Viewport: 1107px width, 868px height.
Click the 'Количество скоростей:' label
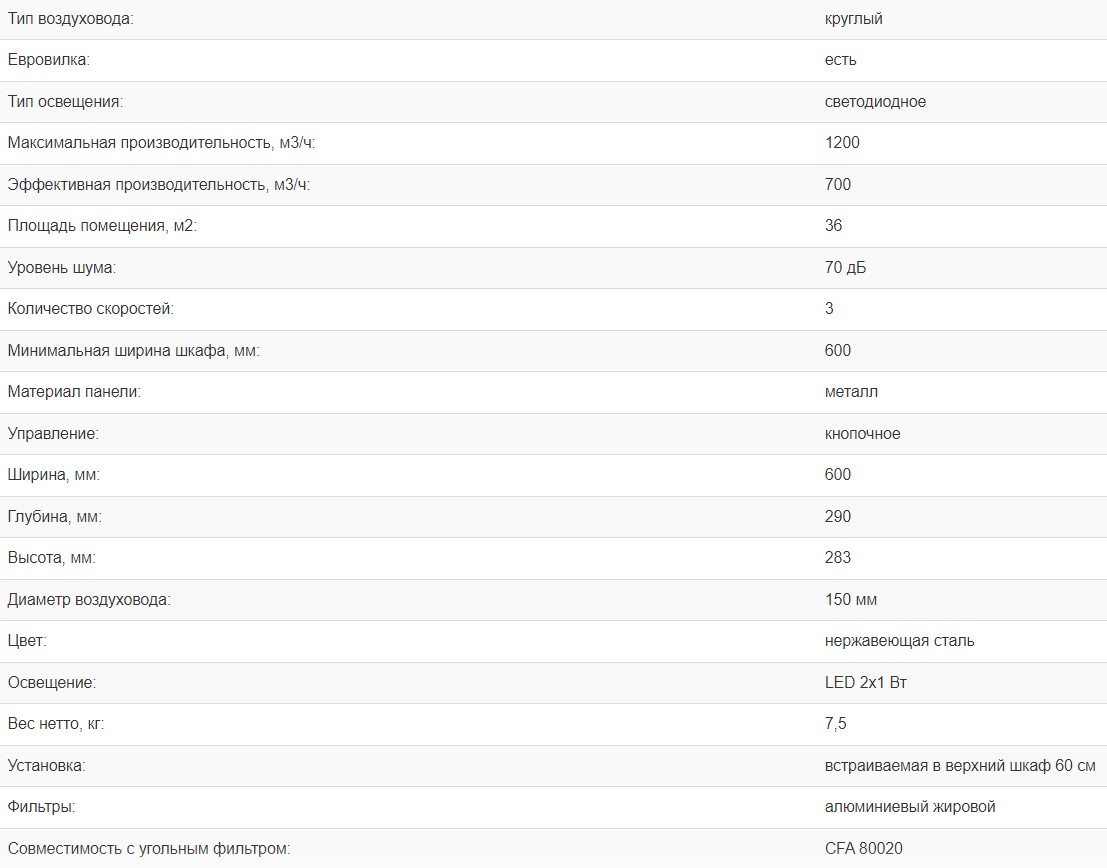(x=90, y=309)
